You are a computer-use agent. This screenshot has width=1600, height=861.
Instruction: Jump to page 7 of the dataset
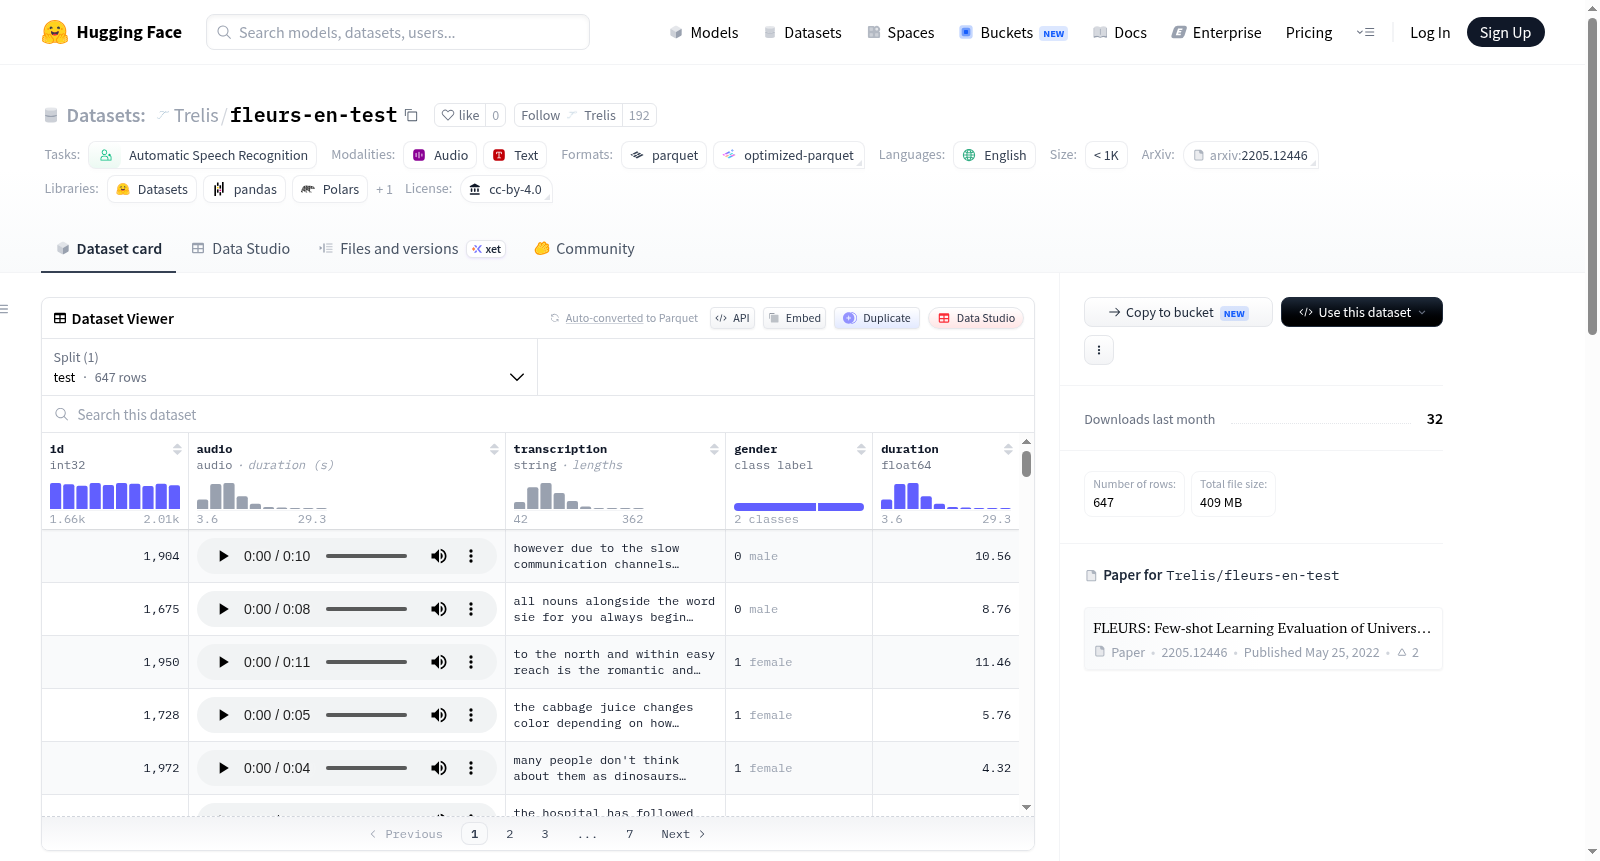[630, 834]
